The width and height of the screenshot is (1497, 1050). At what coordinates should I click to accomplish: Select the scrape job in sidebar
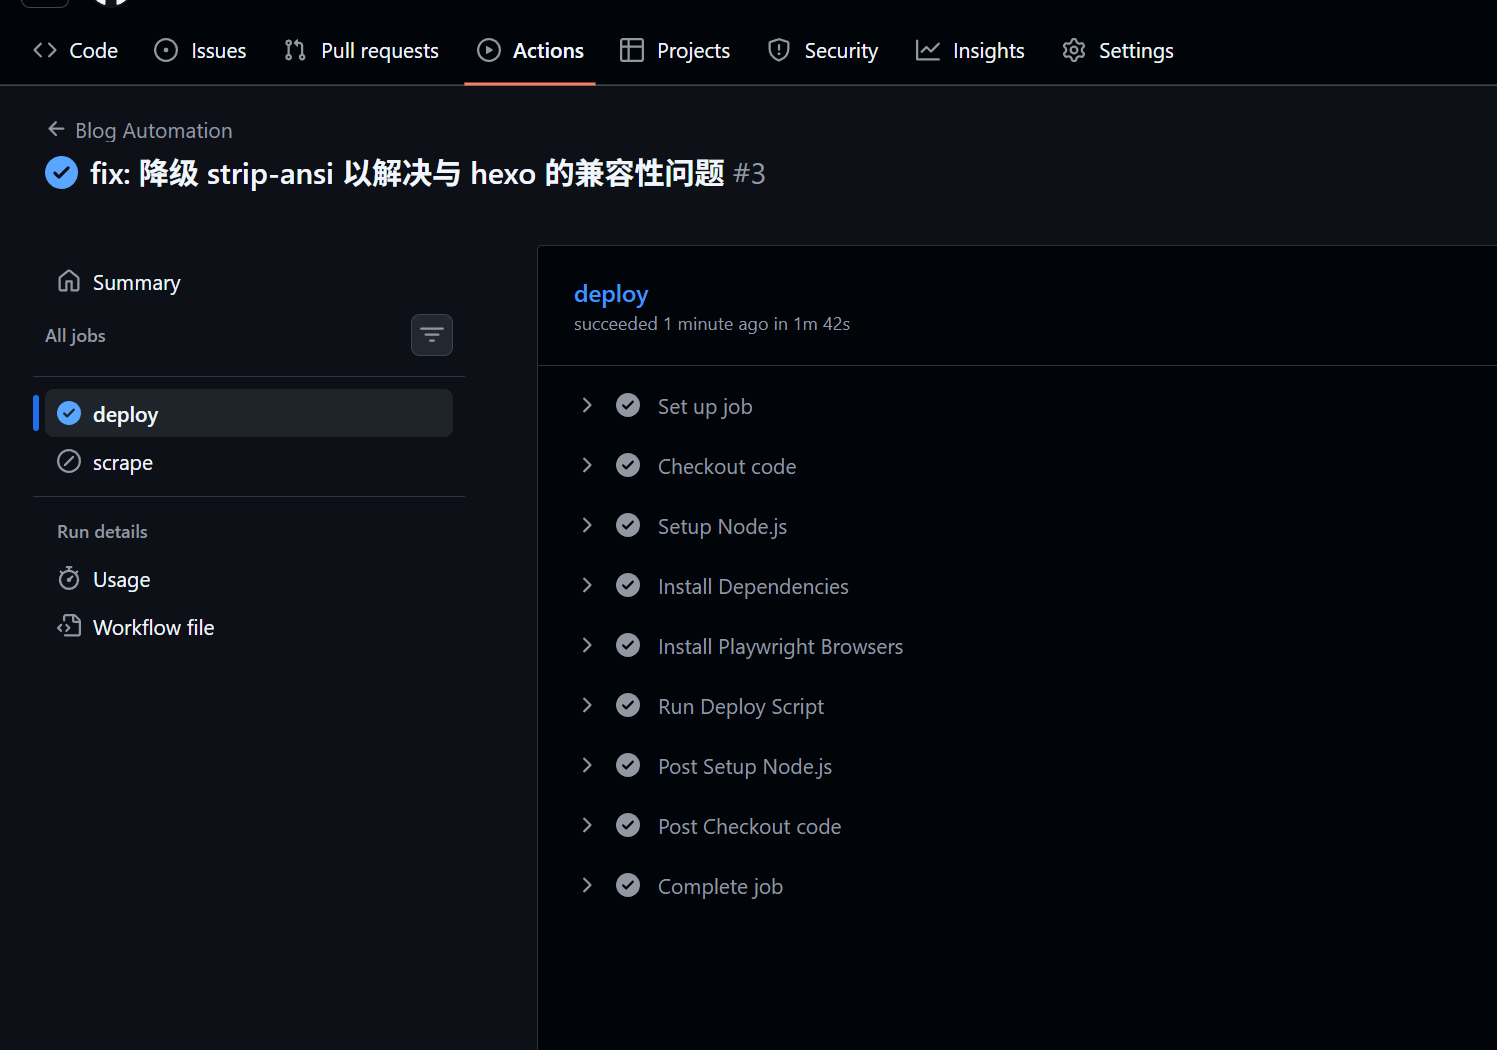click(123, 463)
